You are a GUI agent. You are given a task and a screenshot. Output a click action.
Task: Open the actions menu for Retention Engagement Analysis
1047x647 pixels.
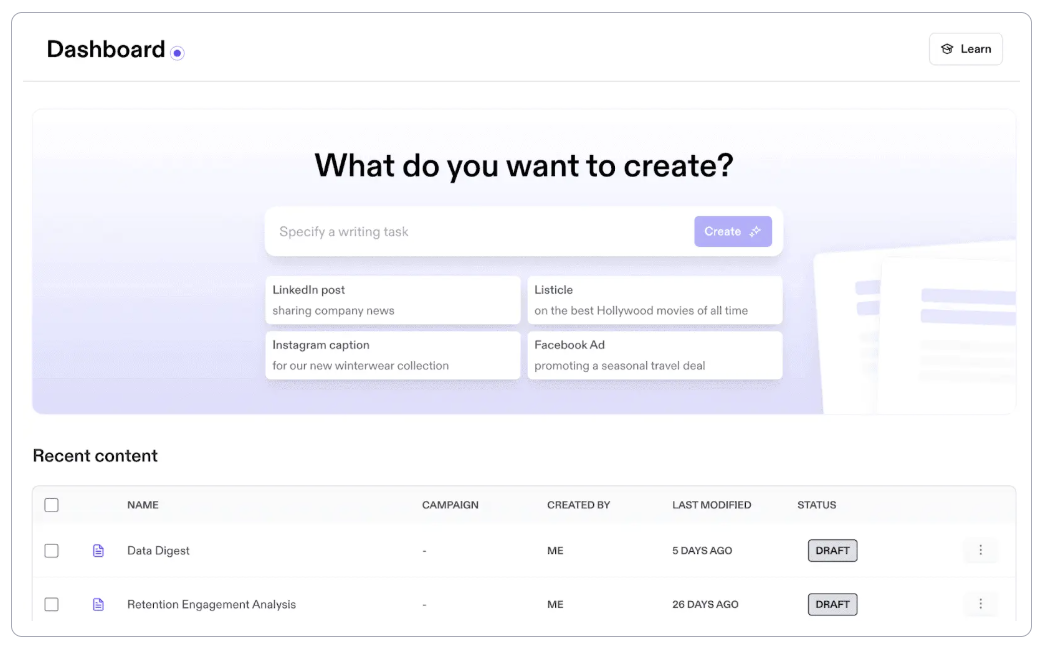tap(981, 604)
